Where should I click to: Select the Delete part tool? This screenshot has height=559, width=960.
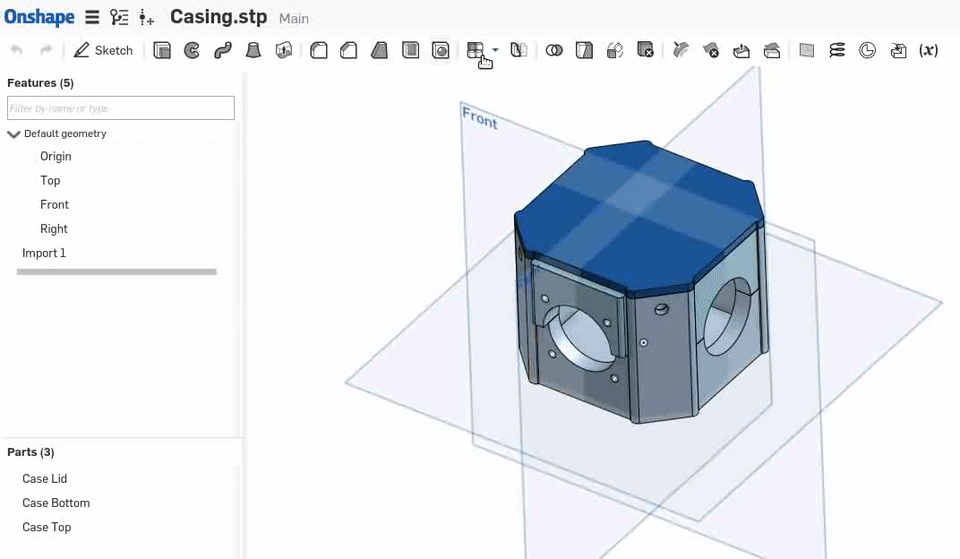pyautogui.click(x=645, y=50)
